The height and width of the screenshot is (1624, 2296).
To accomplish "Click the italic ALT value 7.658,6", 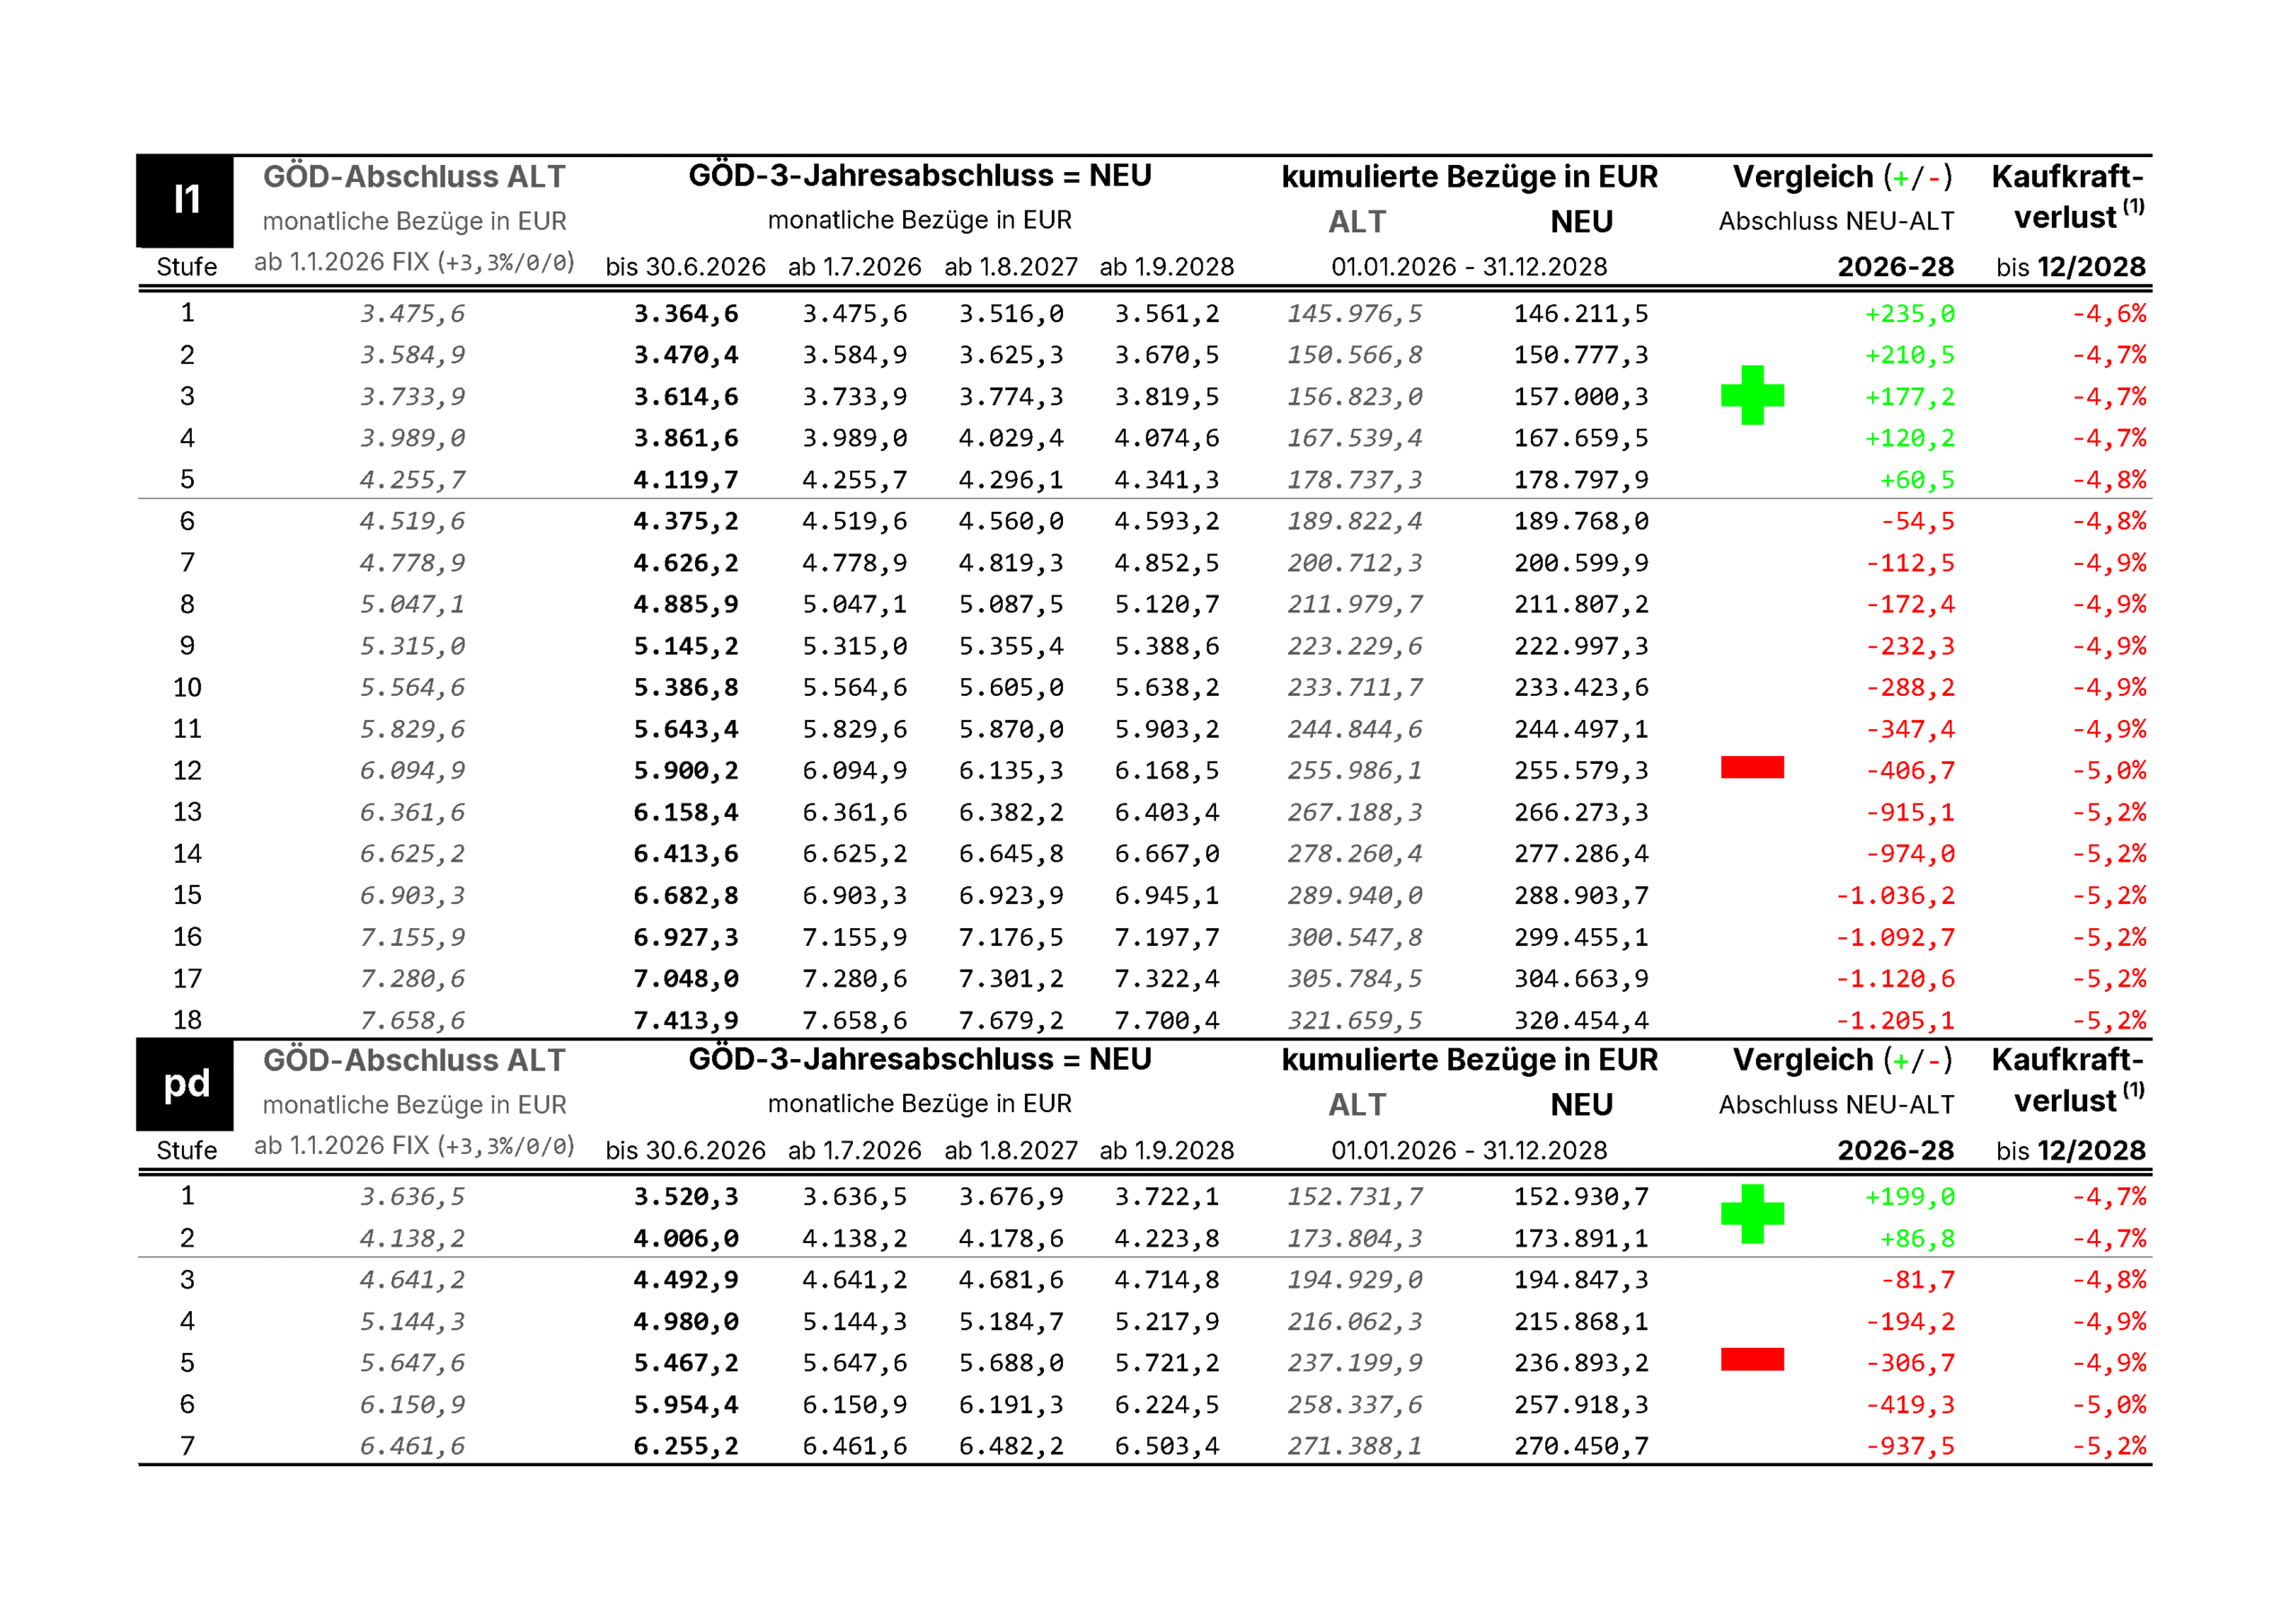I will coord(412,1021).
